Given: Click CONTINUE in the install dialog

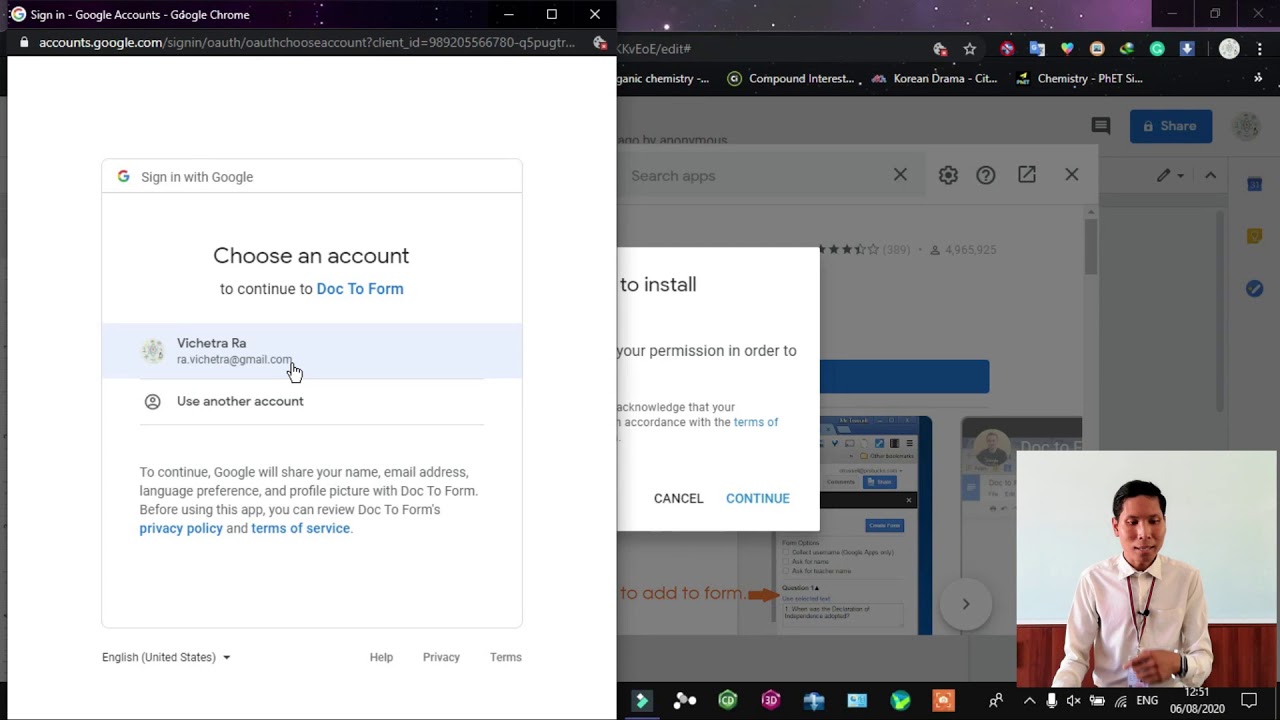Looking at the screenshot, I should coord(757,498).
